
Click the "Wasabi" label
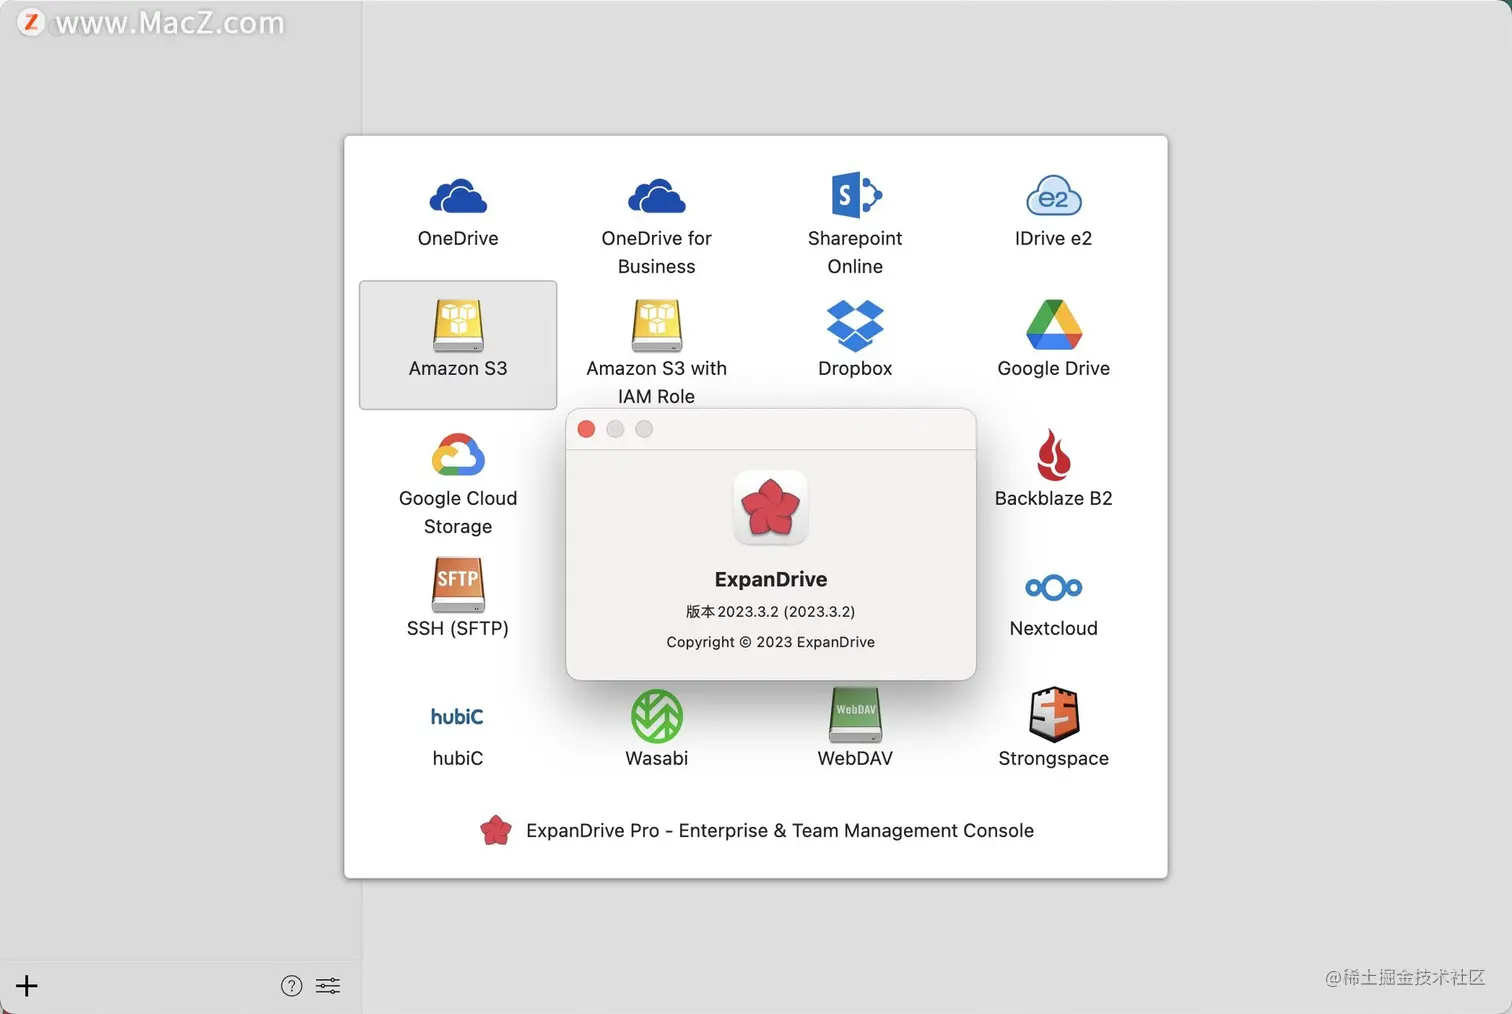coord(657,758)
